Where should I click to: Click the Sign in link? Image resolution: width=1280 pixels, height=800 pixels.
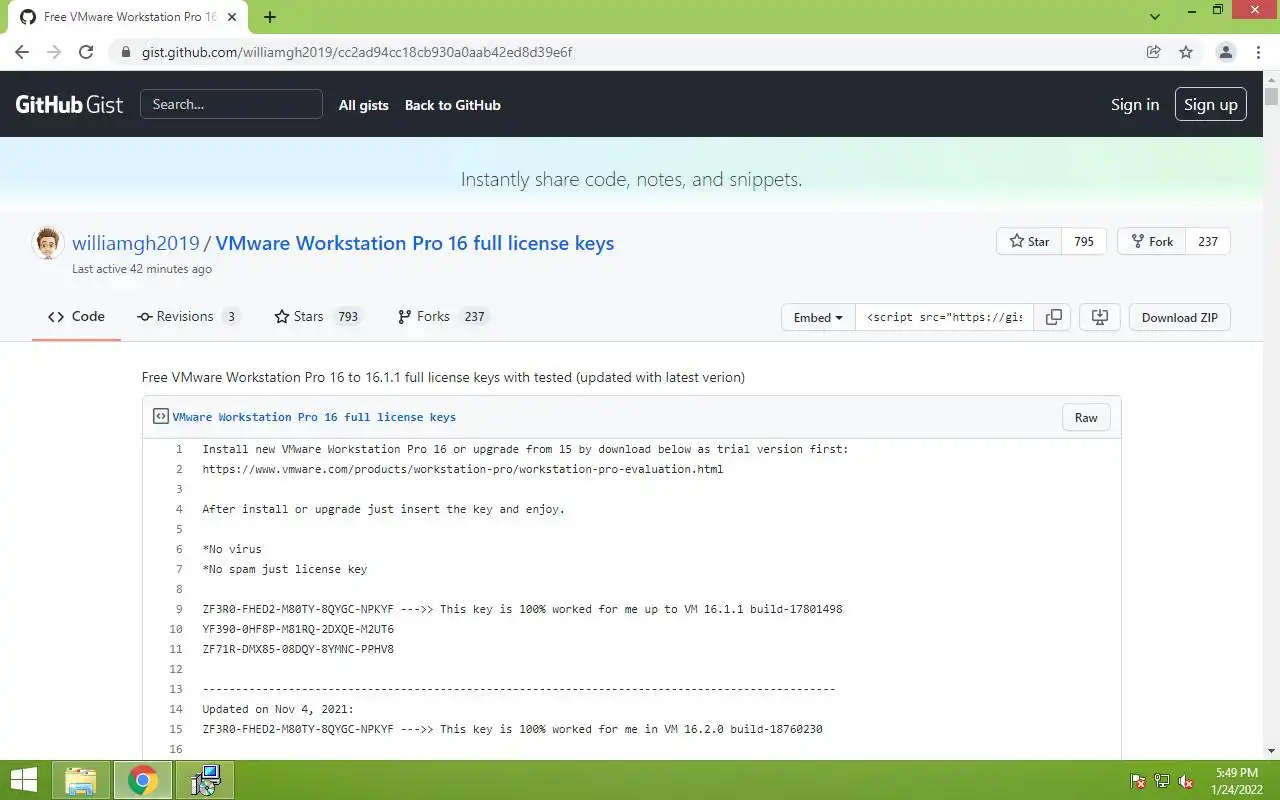1135,104
